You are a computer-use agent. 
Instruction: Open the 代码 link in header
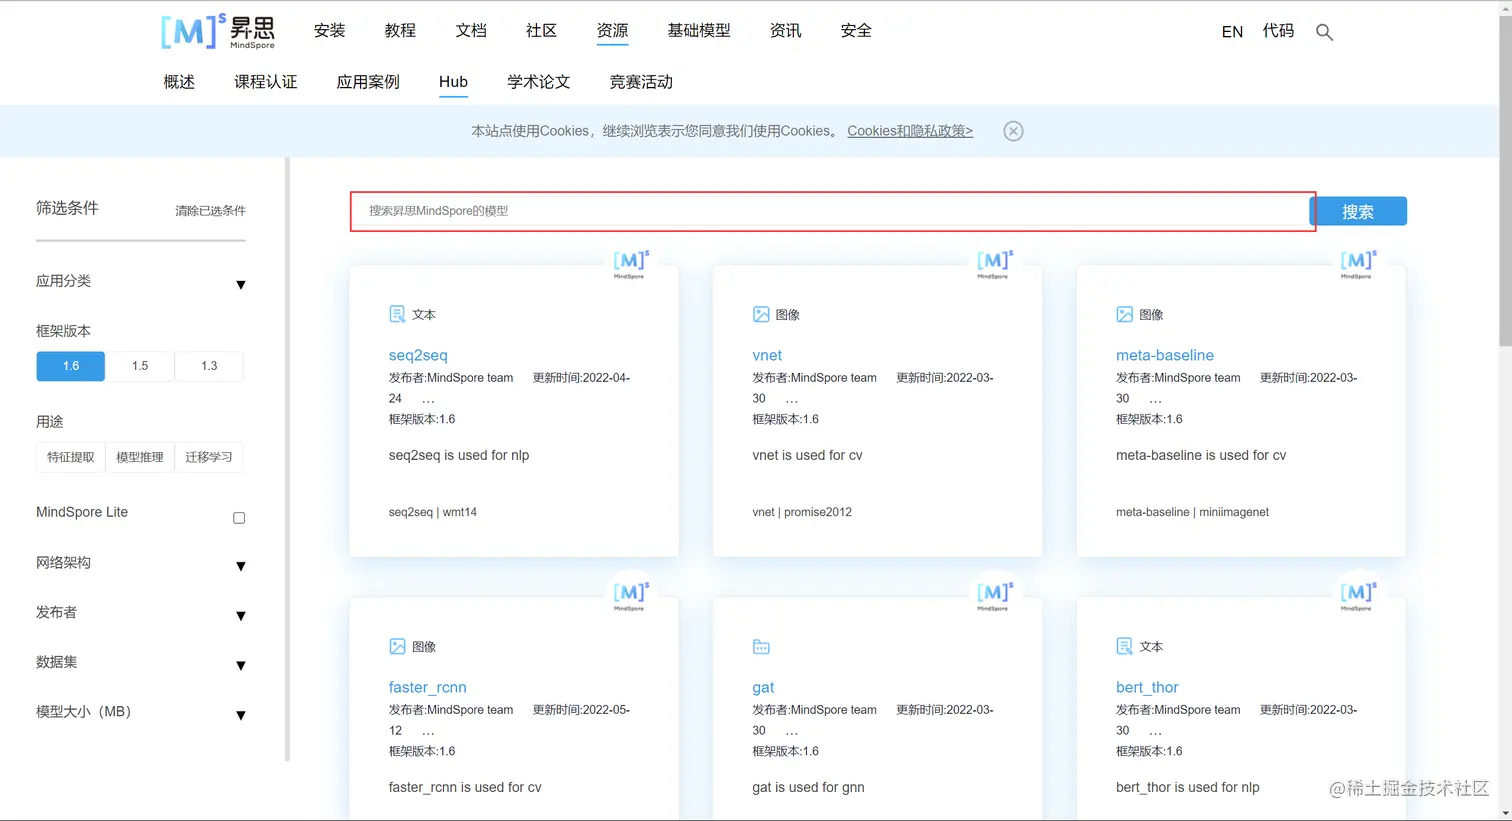(1278, 31)
